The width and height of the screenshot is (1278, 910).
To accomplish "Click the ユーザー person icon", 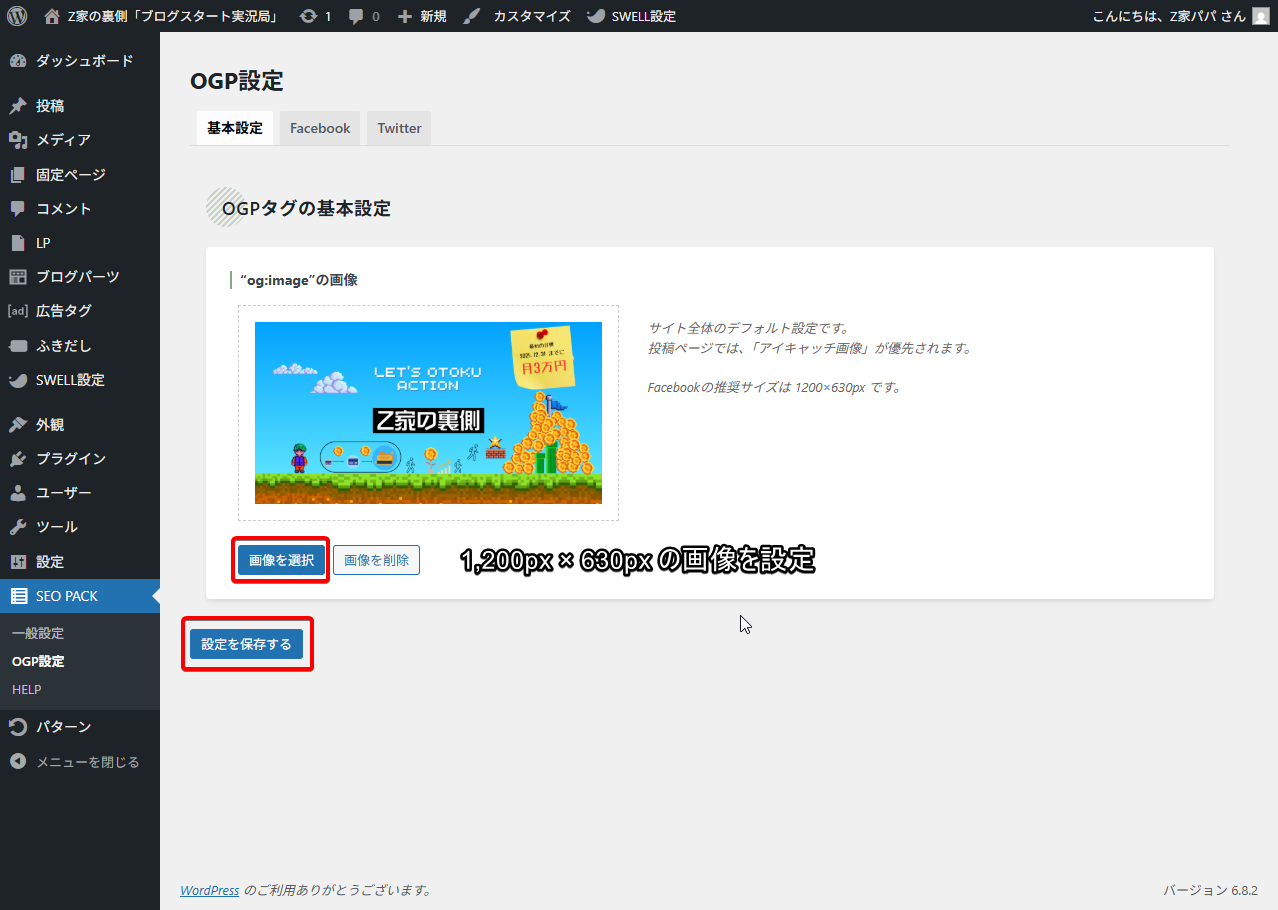I will pyautogui.click(x=18, y=493).
